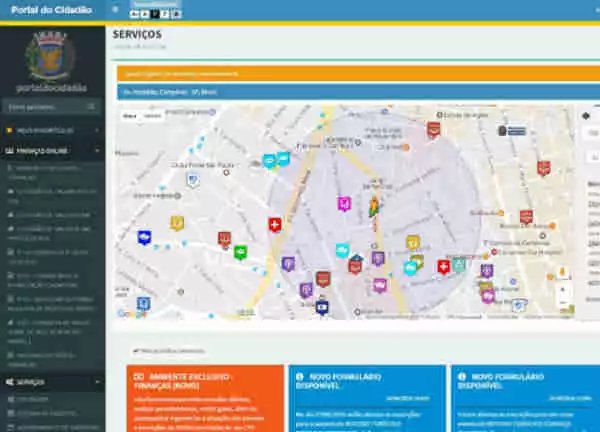Click the blue Campinas address bar

(x=358, y=92)
